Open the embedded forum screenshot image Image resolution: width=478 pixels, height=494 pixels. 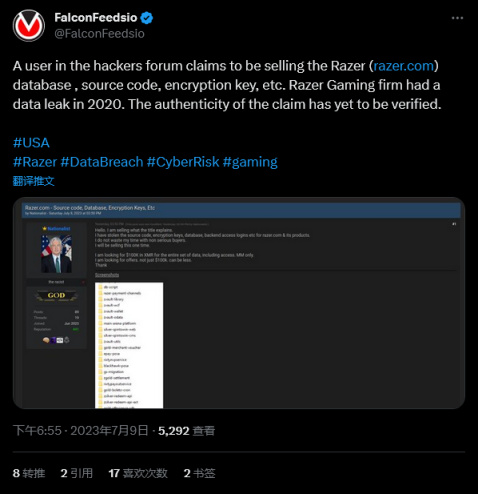(x=239, y=303)
